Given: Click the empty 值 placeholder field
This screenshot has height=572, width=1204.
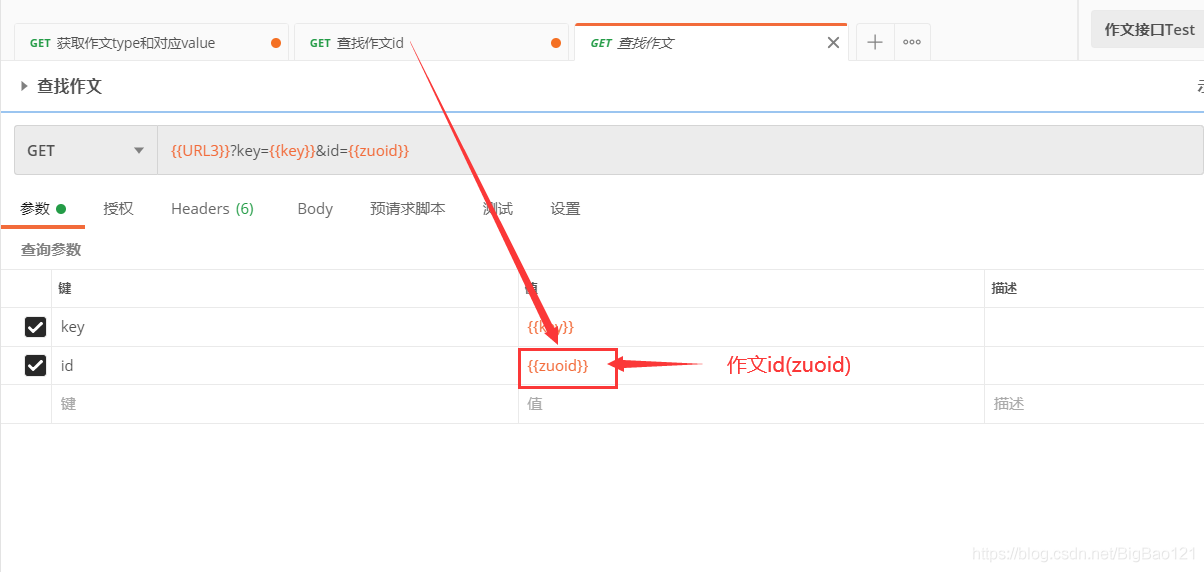Looking at the screenshot, I should point(751,404).
